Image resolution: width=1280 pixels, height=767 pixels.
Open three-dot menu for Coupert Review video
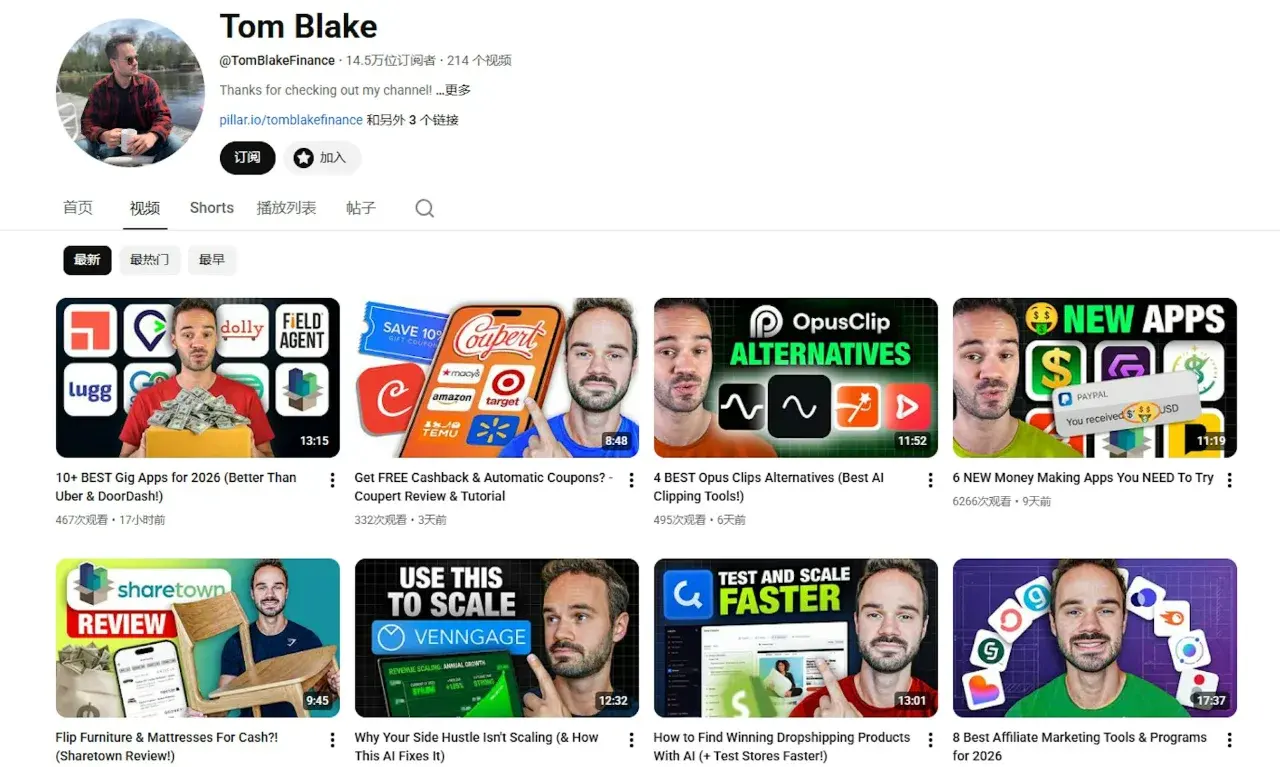631,480
